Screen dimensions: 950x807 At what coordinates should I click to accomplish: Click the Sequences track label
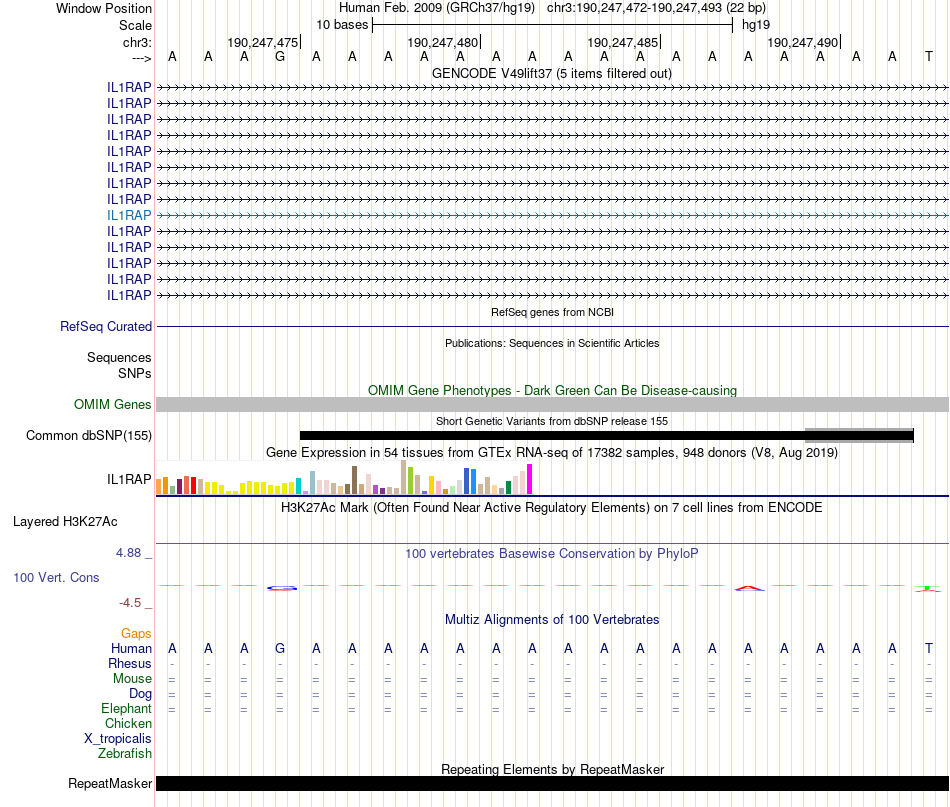[119, 357]
